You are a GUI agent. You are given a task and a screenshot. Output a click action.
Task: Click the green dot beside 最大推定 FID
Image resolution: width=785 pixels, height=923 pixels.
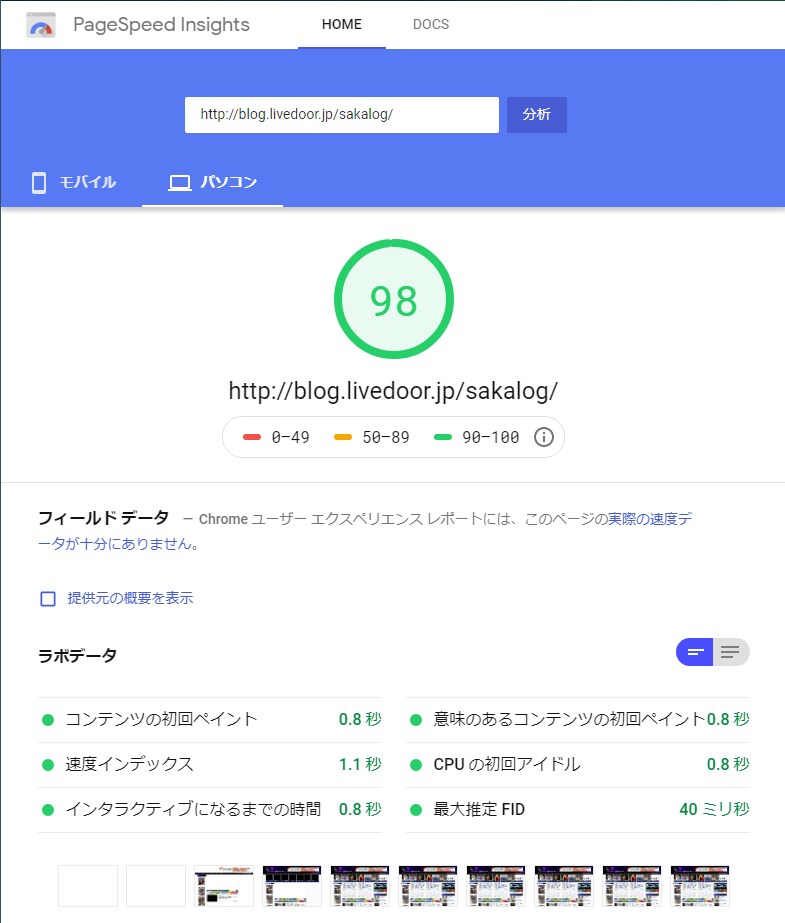pos(416,810)
